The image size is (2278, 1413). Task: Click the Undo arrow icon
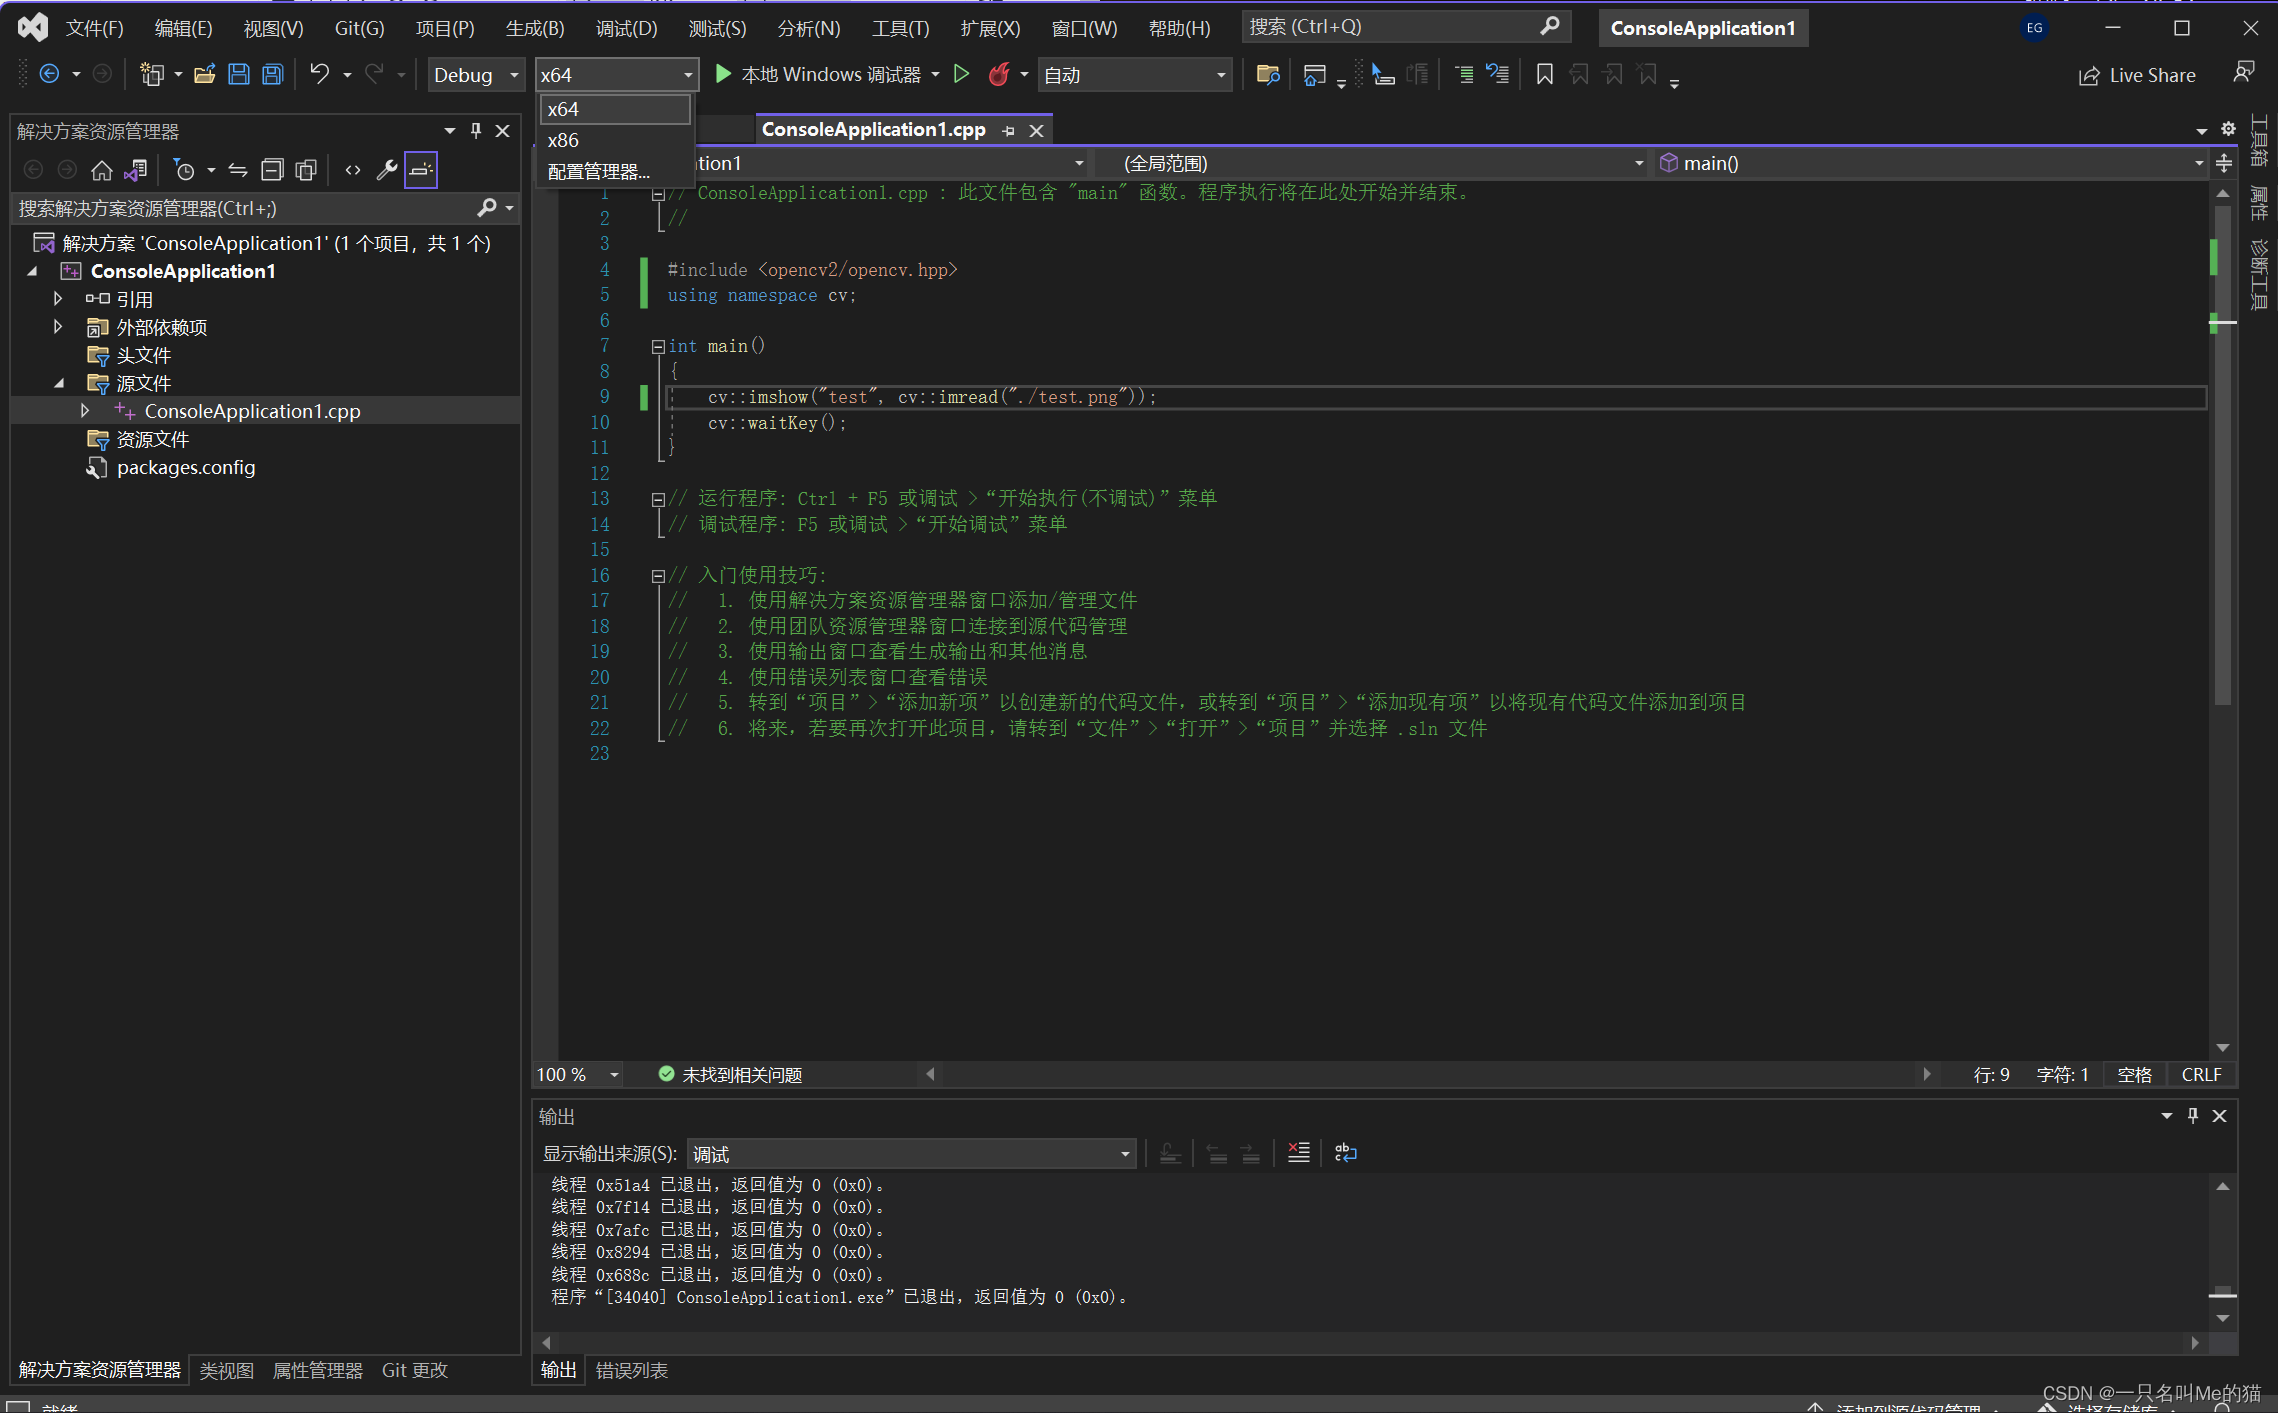(319, 74)
